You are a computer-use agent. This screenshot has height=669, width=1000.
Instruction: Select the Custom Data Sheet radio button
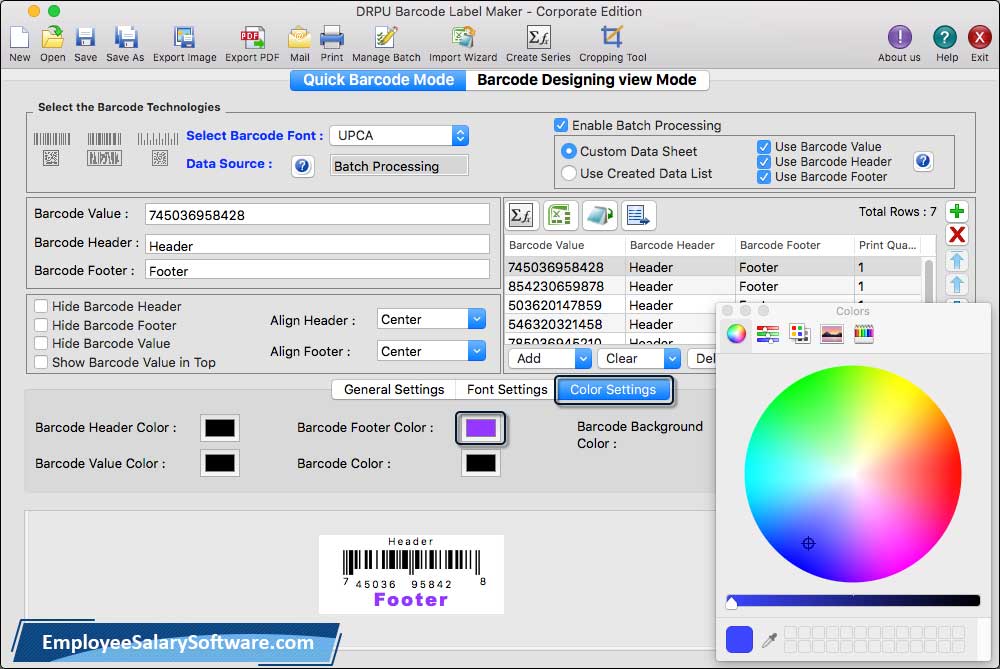568,151
